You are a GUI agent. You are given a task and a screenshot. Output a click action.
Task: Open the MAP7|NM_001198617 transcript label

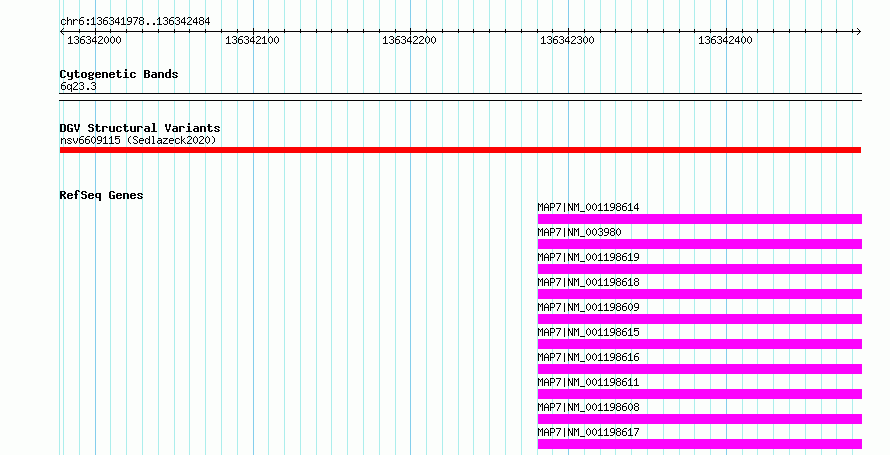tap(588, 432)
